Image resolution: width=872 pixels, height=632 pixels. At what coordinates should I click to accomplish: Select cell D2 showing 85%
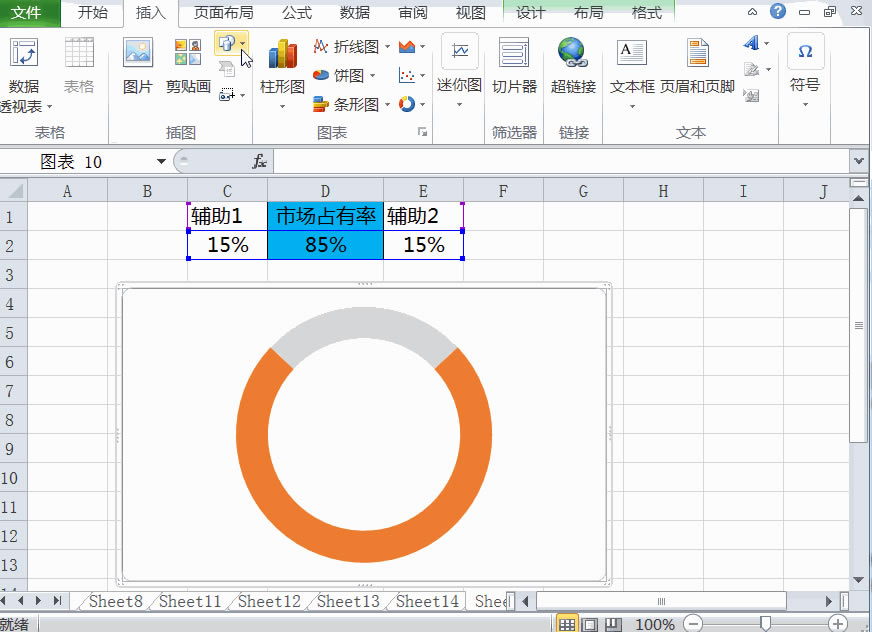pos(325,245)
